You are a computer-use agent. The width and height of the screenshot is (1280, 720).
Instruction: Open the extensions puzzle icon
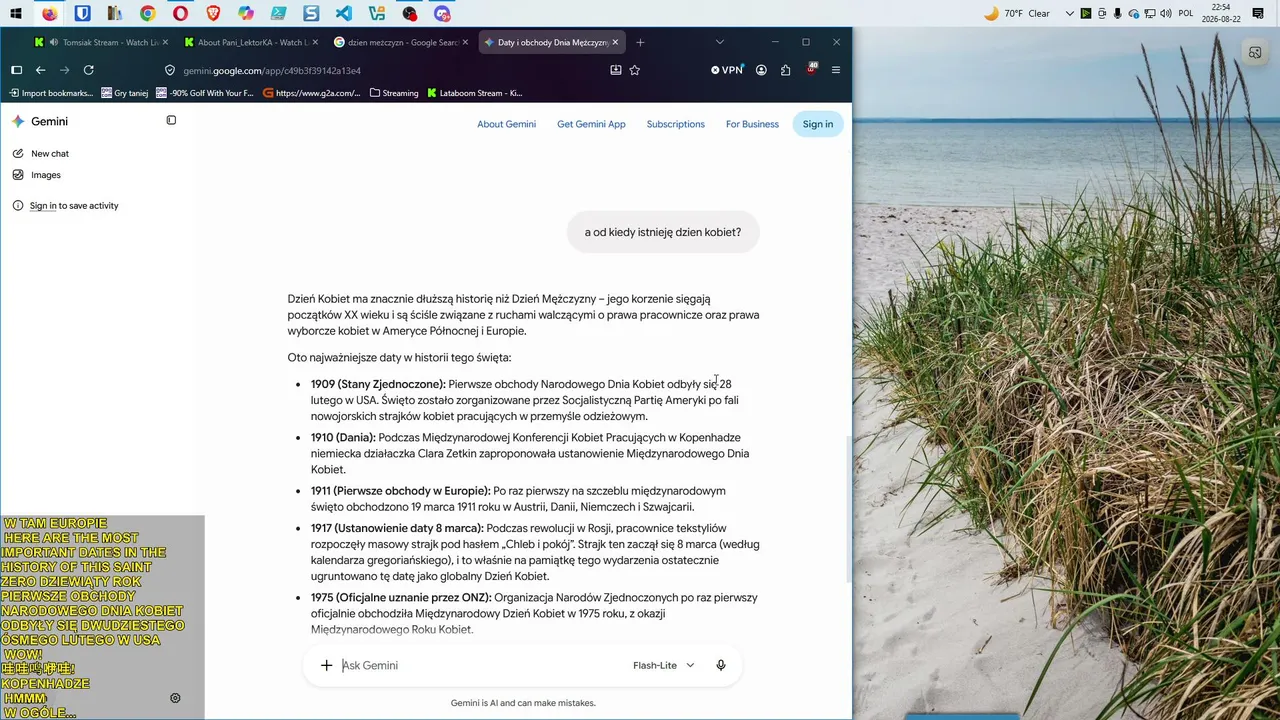point(786,70)
